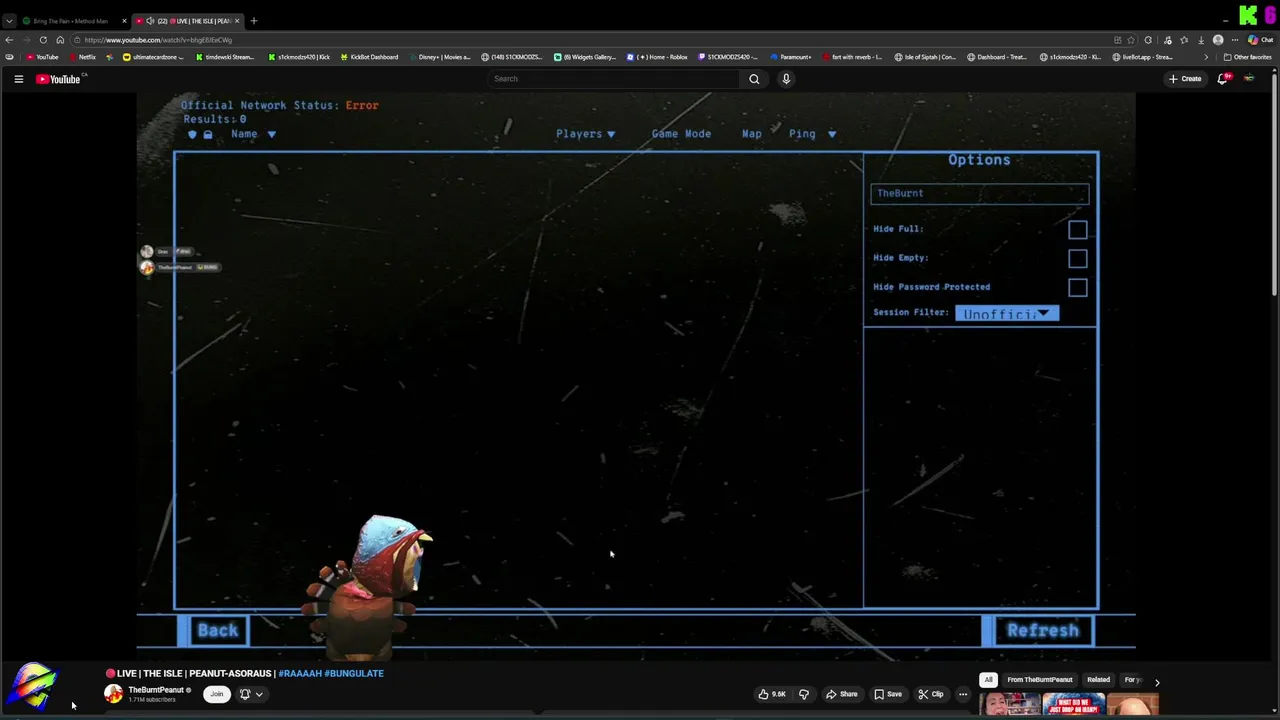Click #RAAAAH #BUNGULATE hashtag link

[x=331, y=674]
